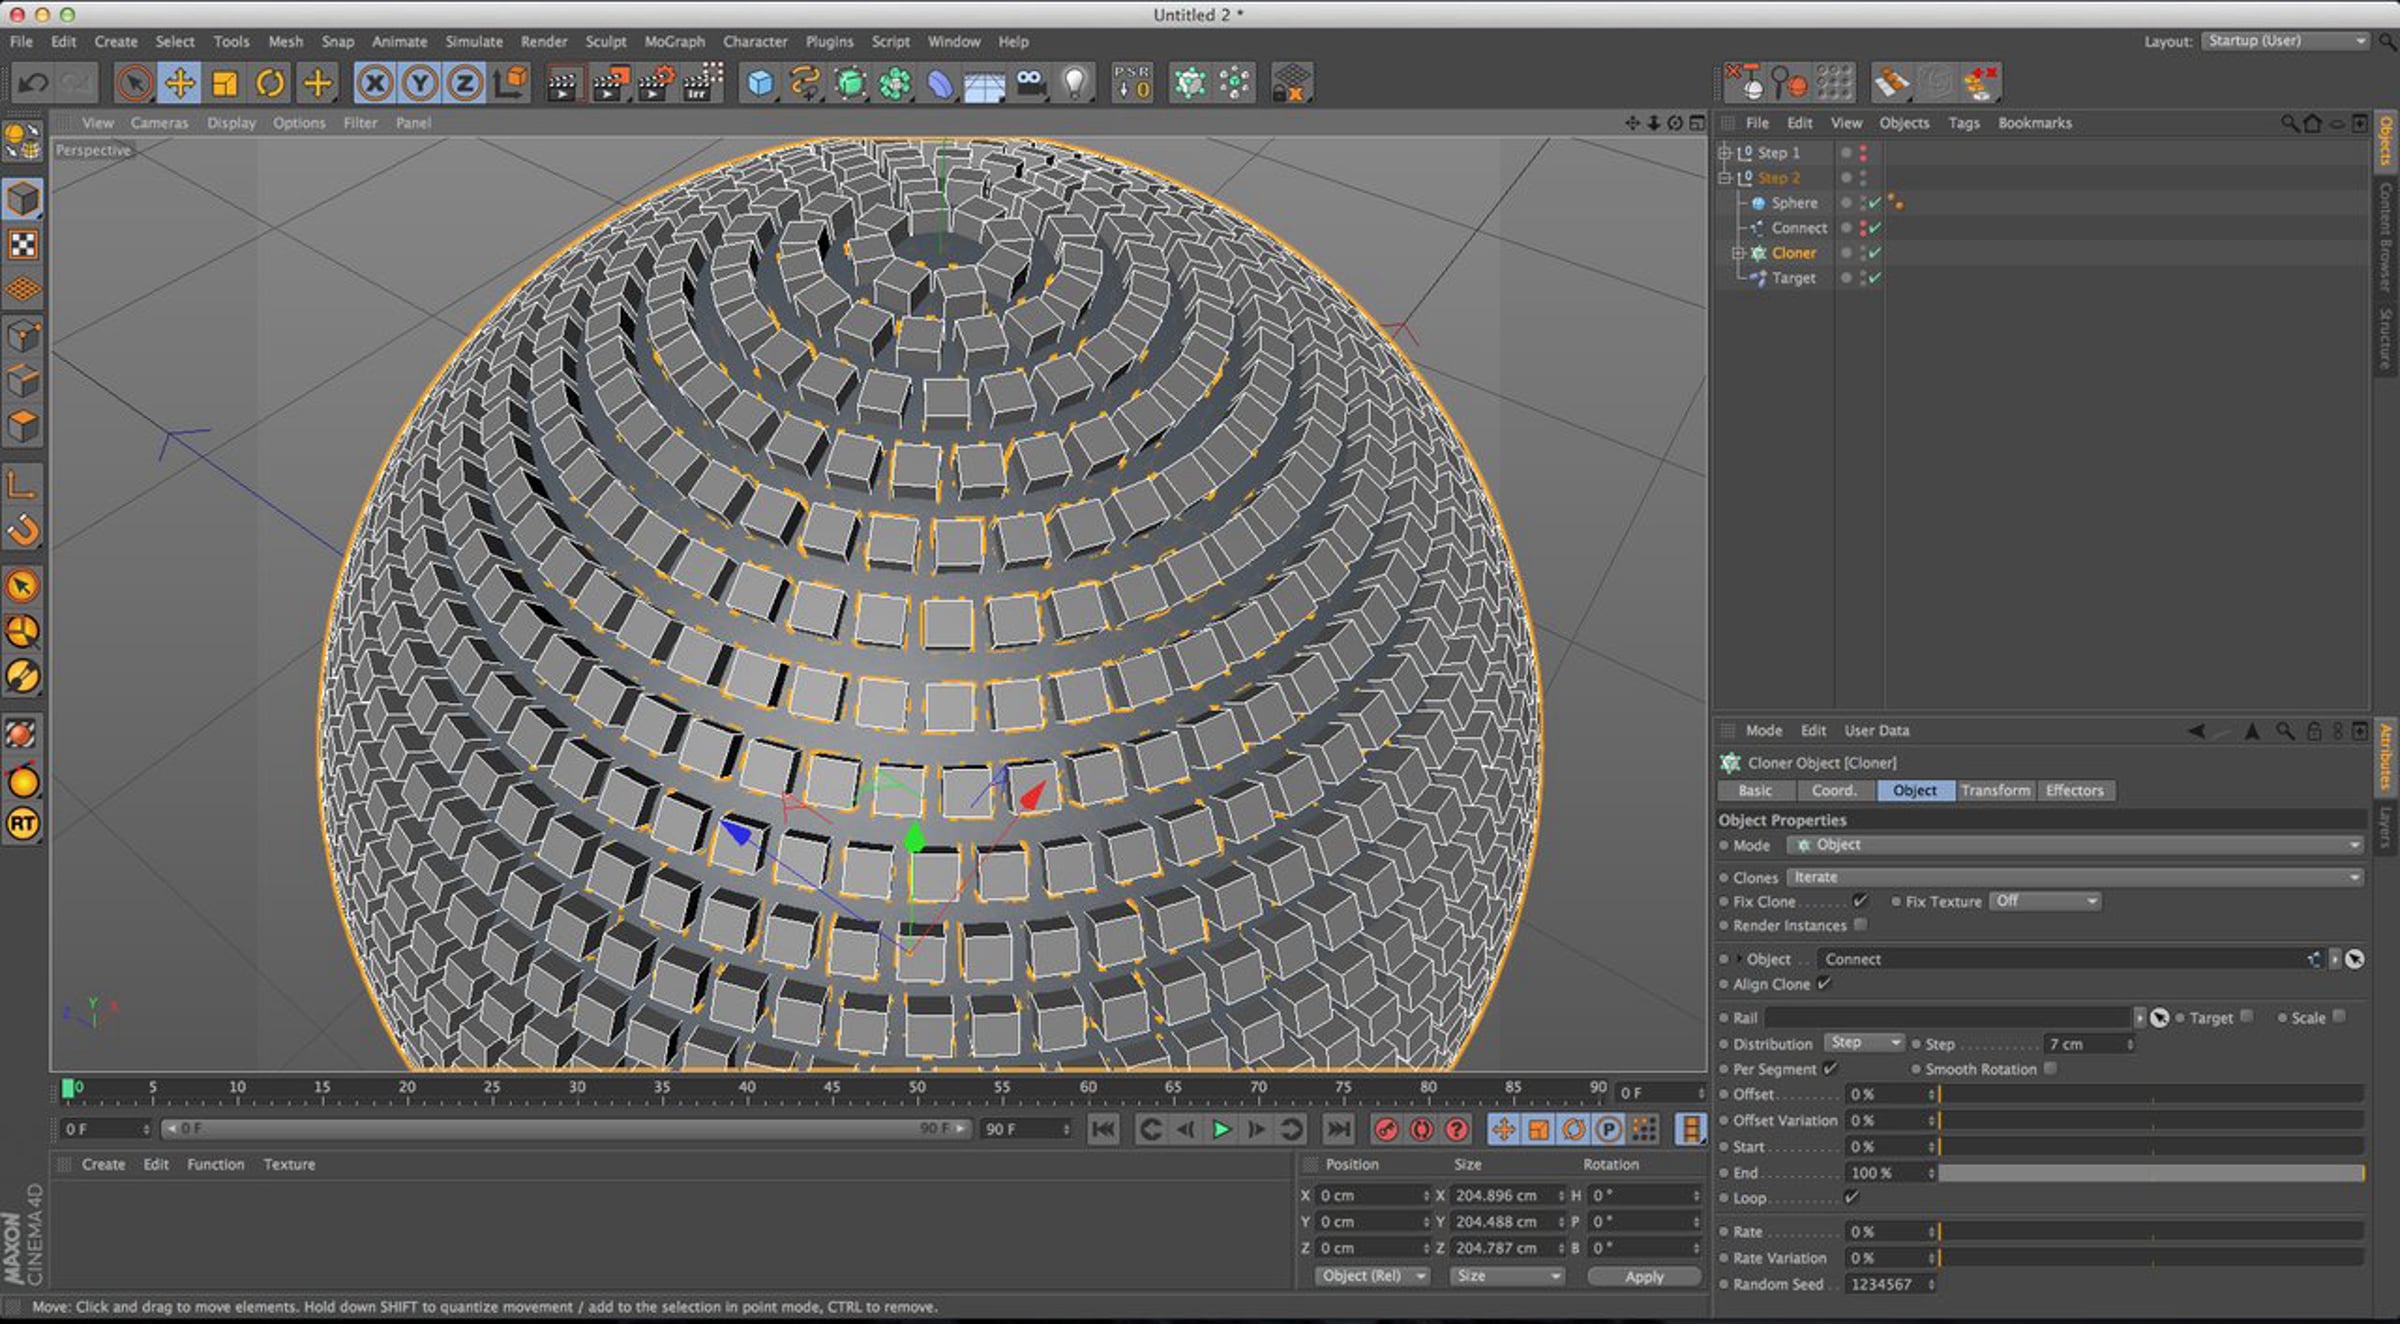Image resolution: width=2400 pixels, height=1324 pixels.
Task: Enable the Render Instances checkbox
Action: tap(1860, 925)
